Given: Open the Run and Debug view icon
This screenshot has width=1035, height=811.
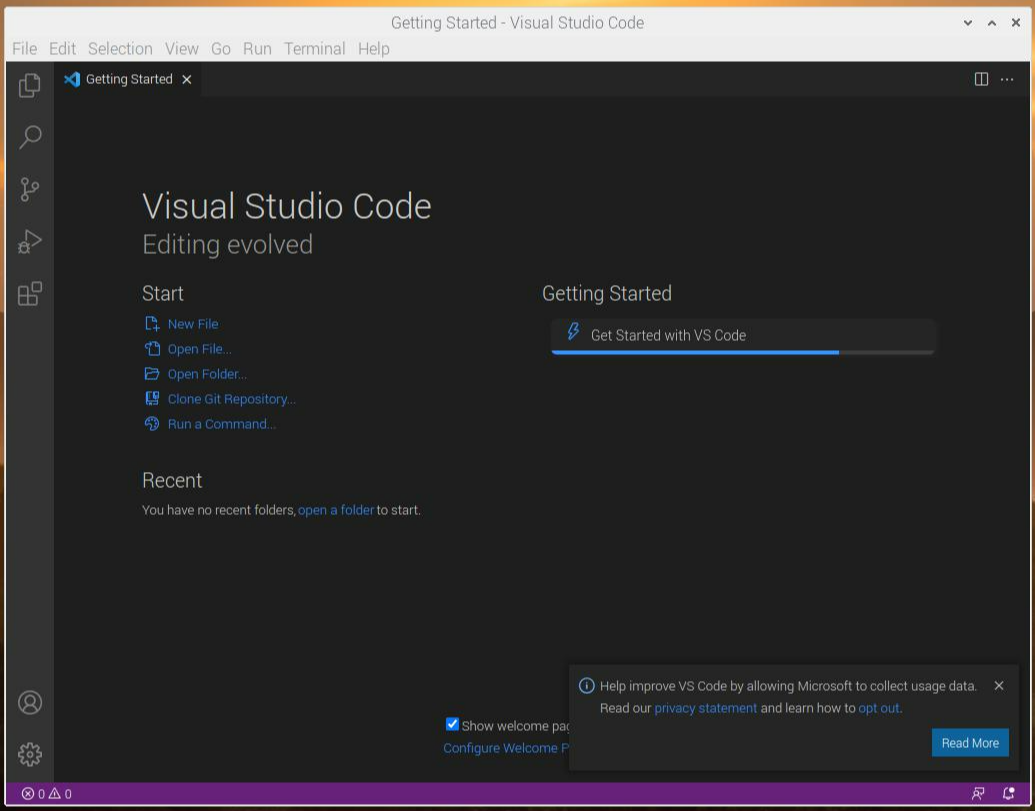Looking at the screenshot, I should [x=30, y=242].
